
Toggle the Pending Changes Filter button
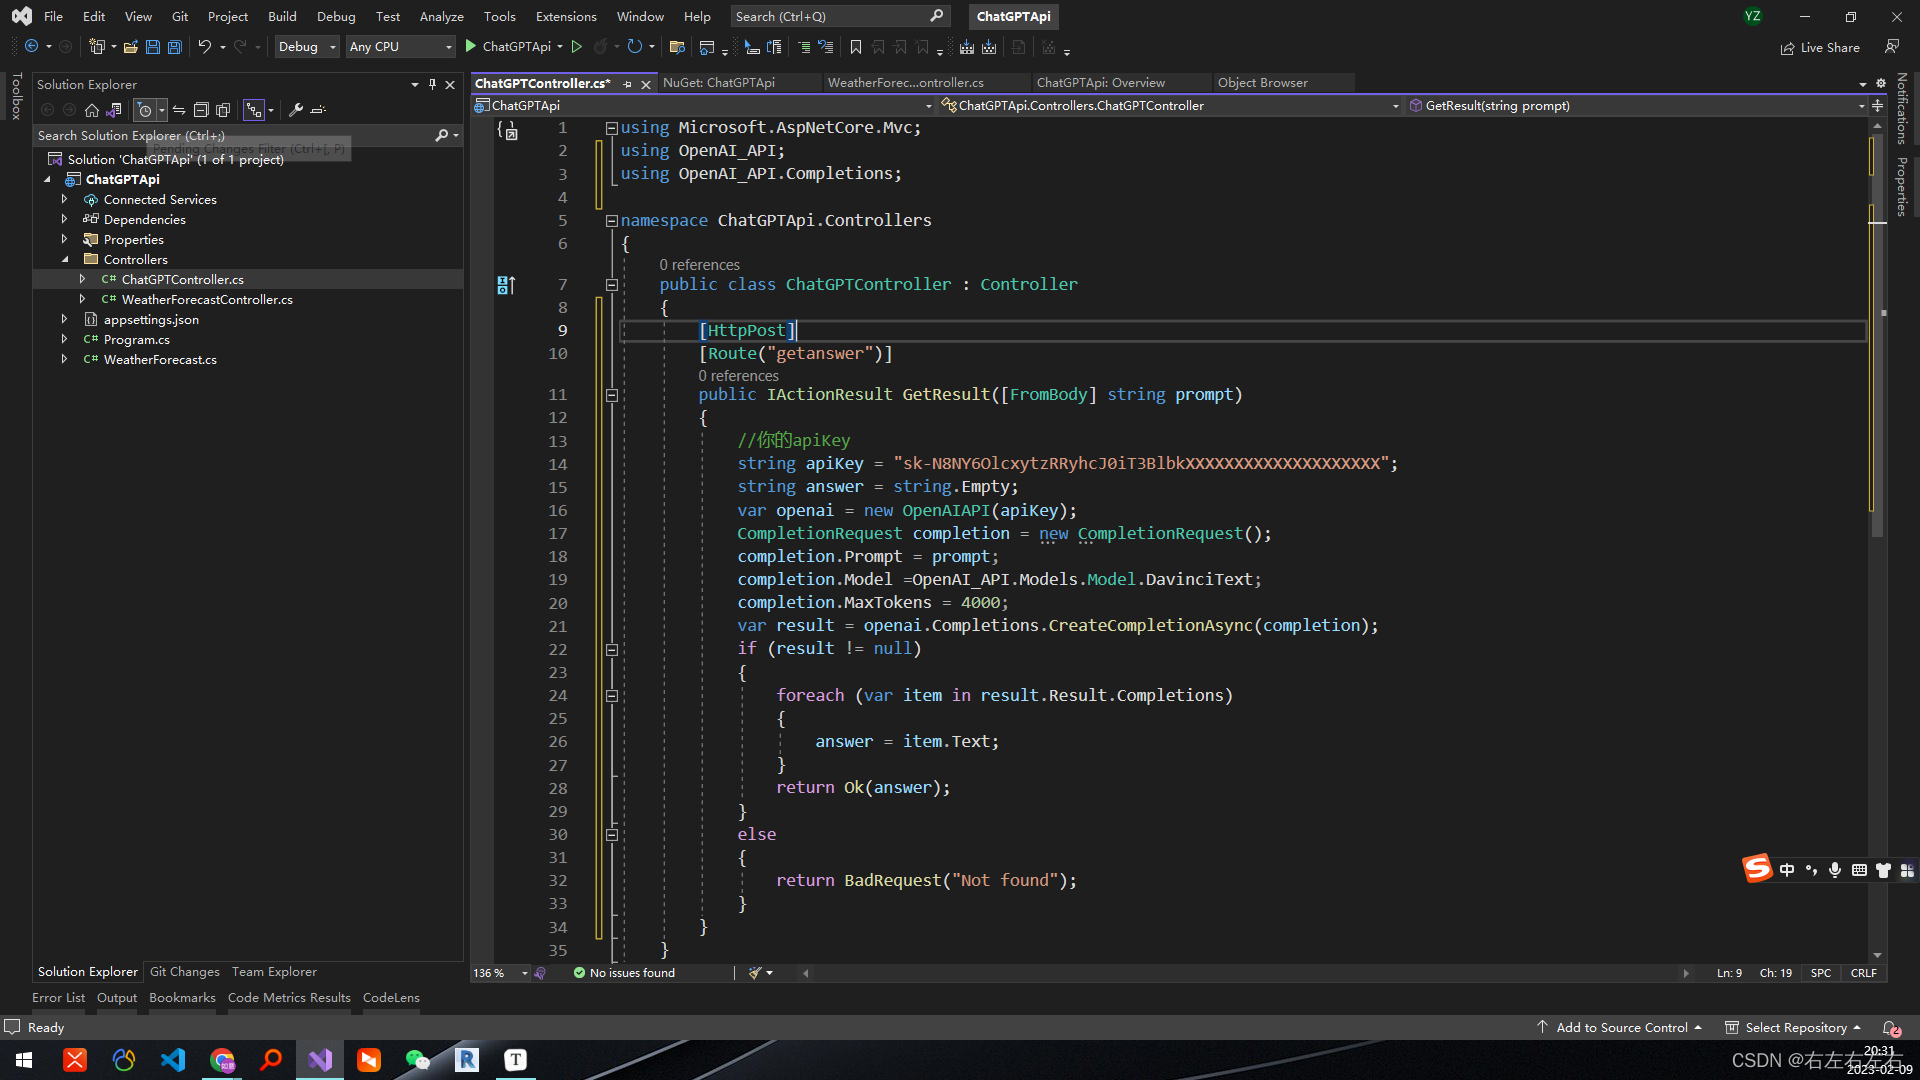(x=145, y=110)
